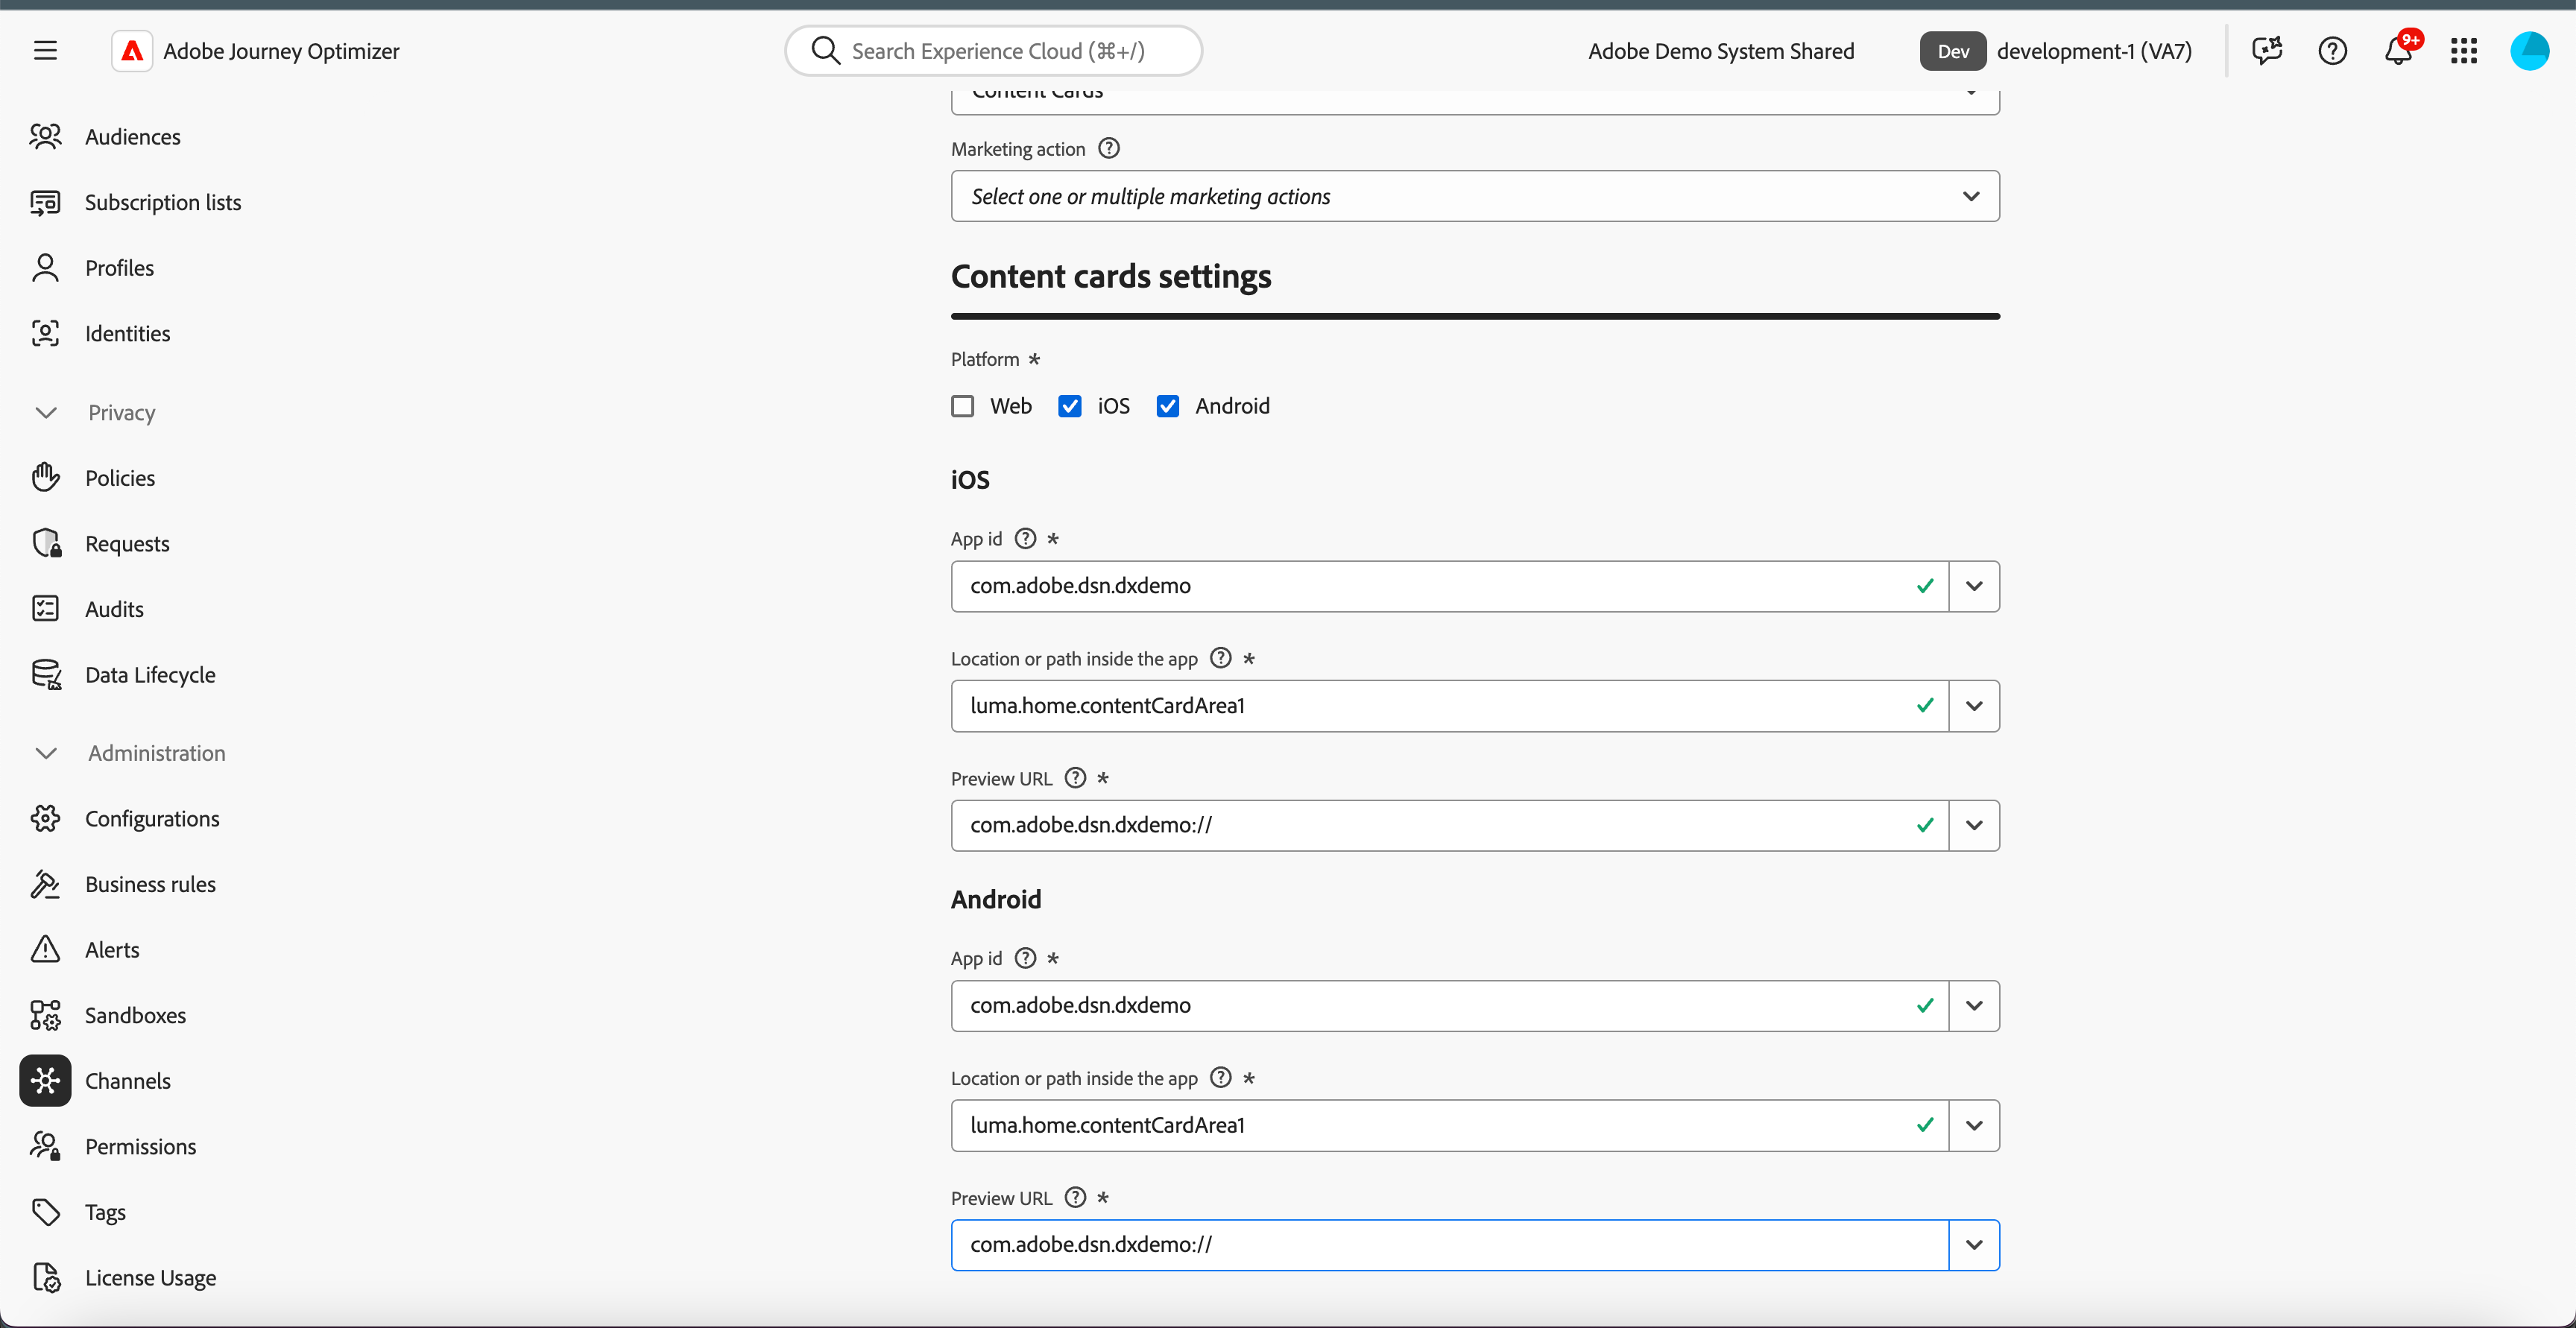The height and width of the screenshot is (1328, 2576).
Task: Click the Channels sidebar icon
Action: click(x=45, y=1080)
